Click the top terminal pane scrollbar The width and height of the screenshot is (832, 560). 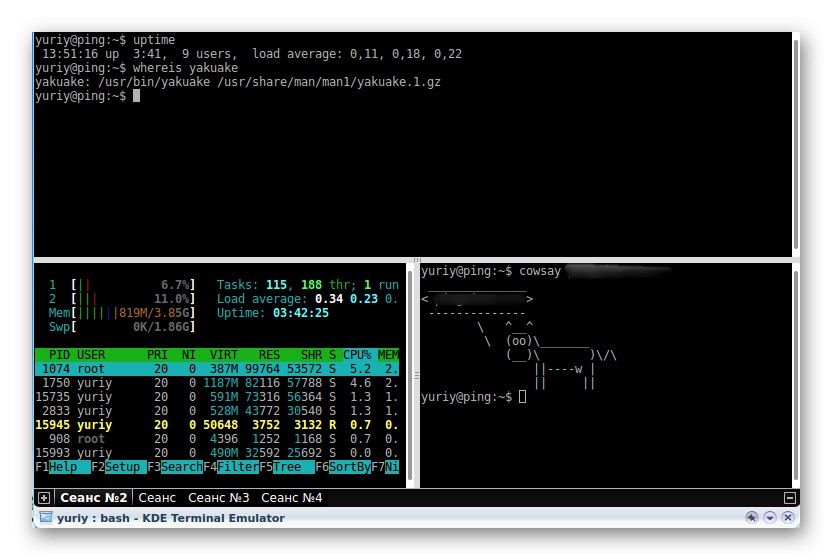795,143
